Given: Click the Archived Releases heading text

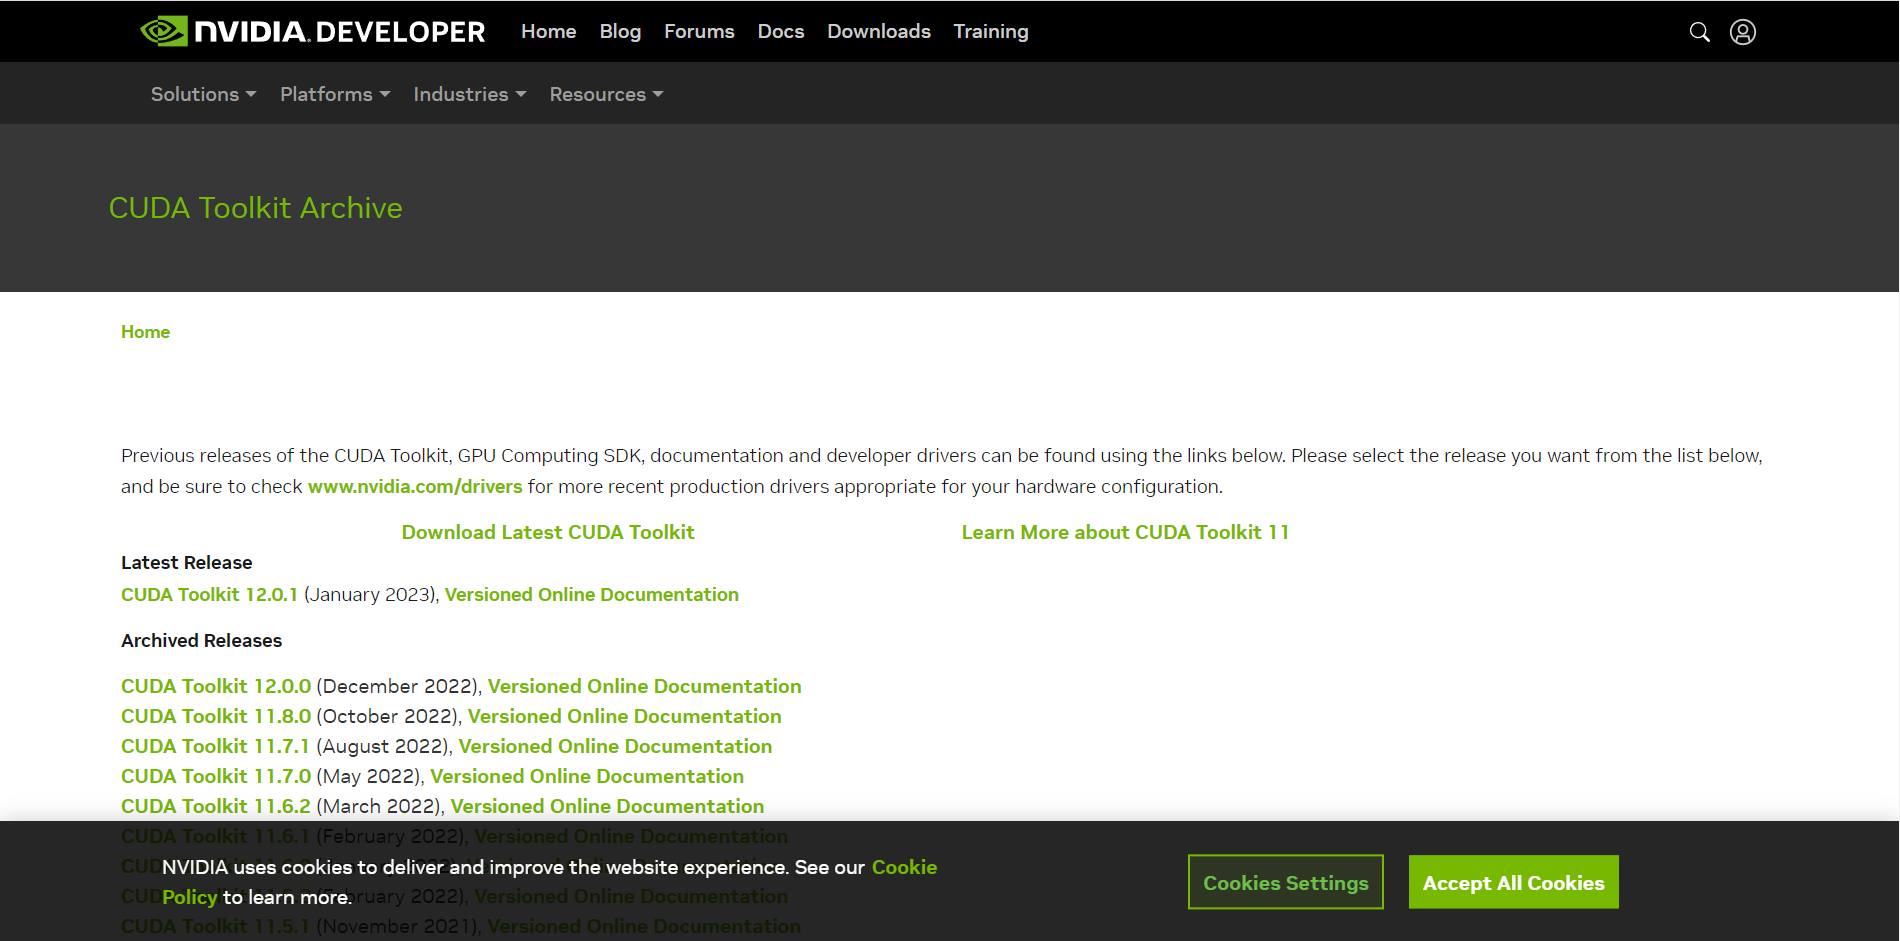Looking at the screenshot, I should click(x=202, y=640).
